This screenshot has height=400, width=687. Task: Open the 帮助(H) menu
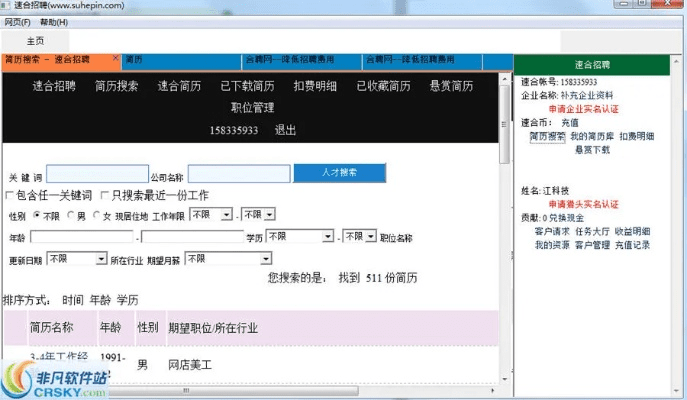point(54,22)
